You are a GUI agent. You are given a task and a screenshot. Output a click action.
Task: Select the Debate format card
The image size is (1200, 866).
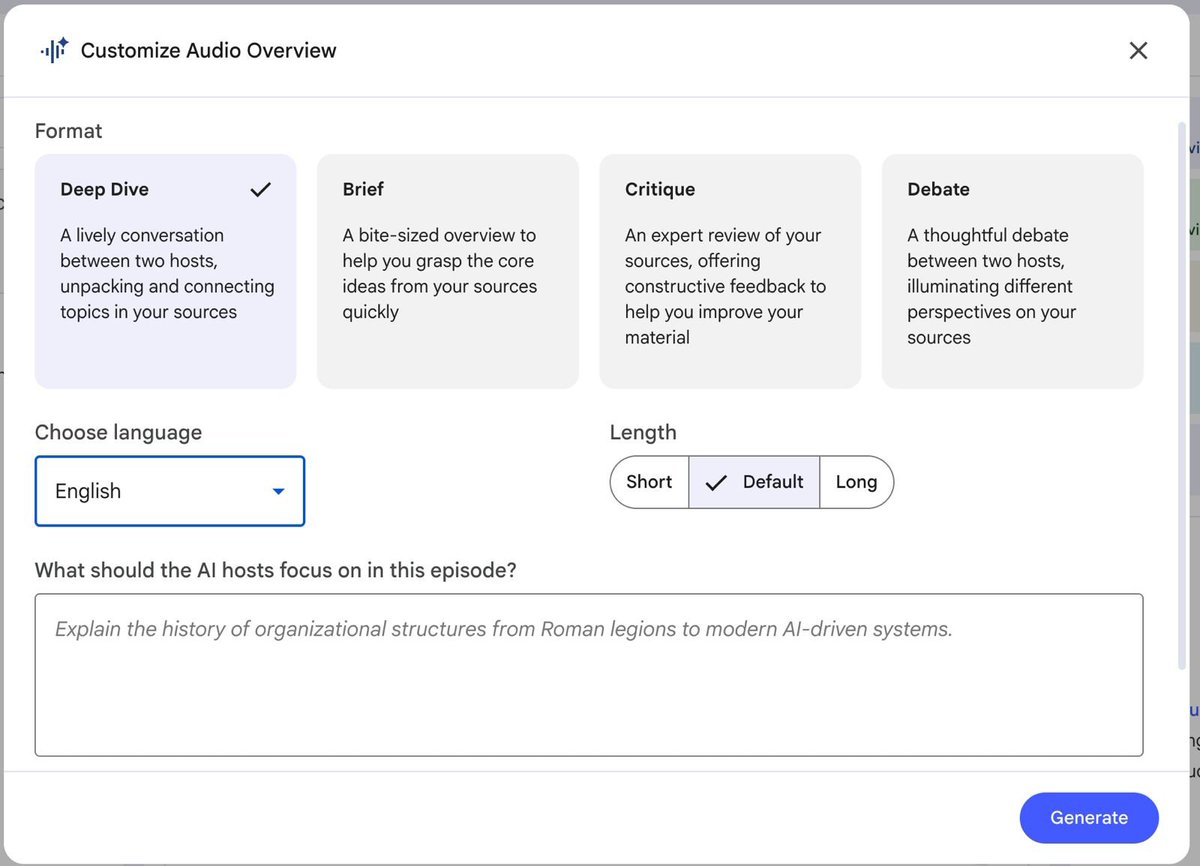(x=1012, y=271)
